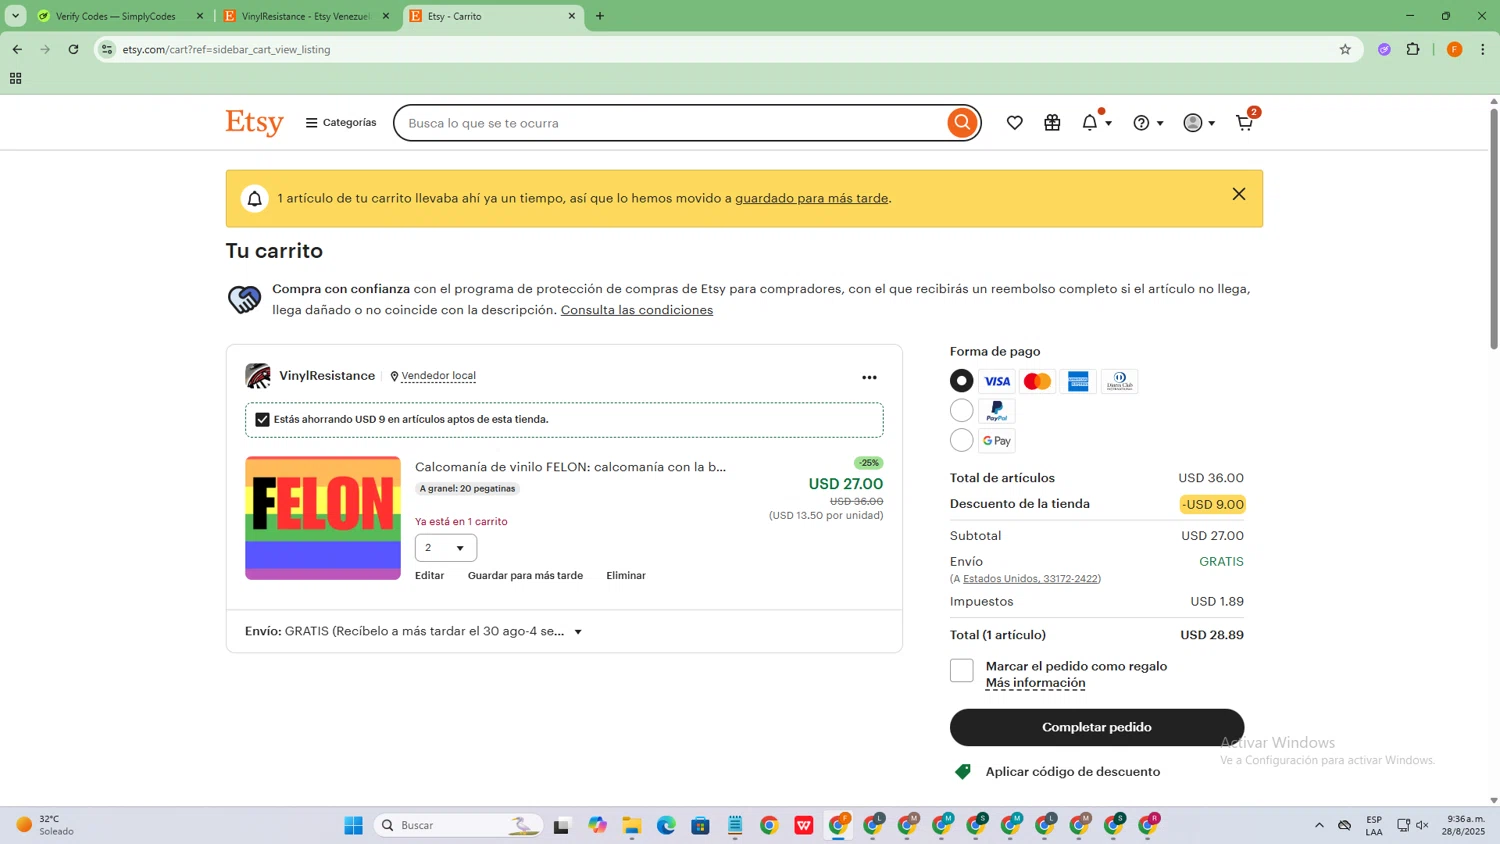
Task: Reload the page
Action: 73,49
